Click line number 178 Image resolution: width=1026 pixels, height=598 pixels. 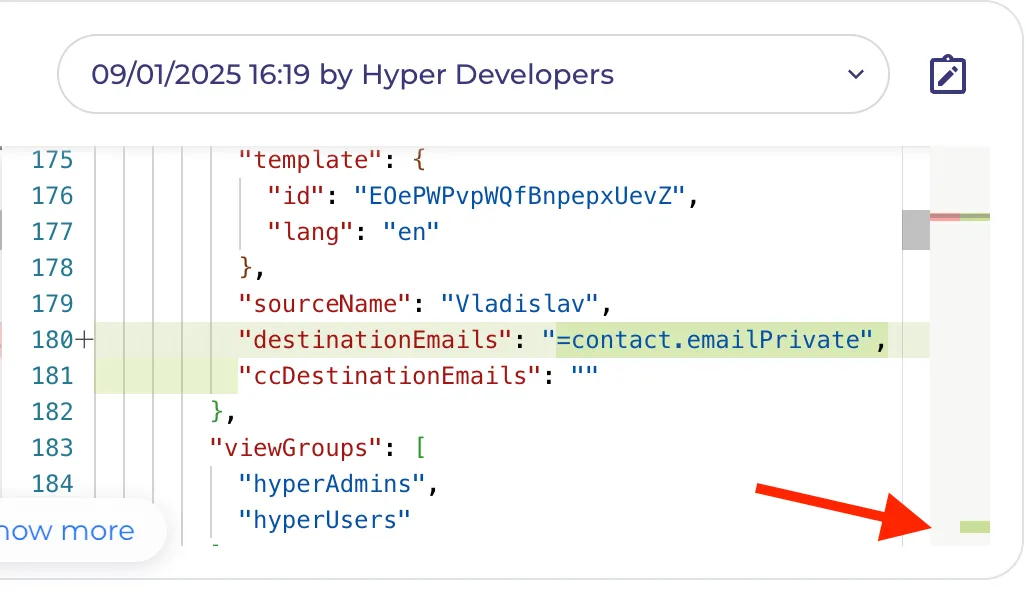click(x=52, y=268)
